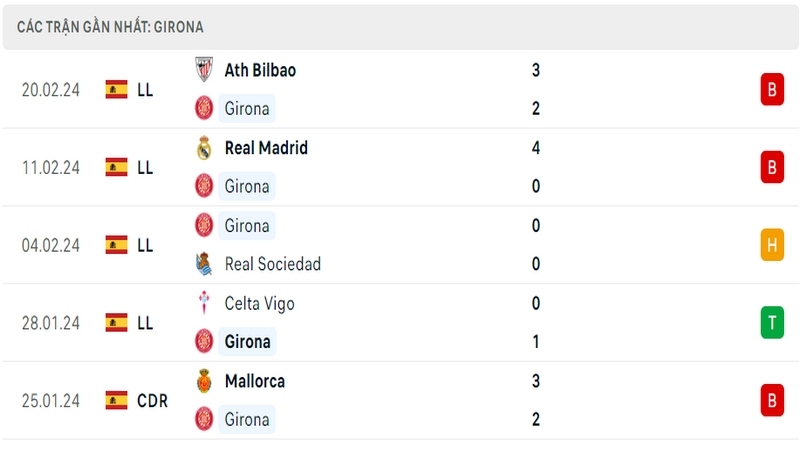Screen dimensions: 800x450
Task: Click the Athletic Bilbao club crest
Action: (204, 69)
